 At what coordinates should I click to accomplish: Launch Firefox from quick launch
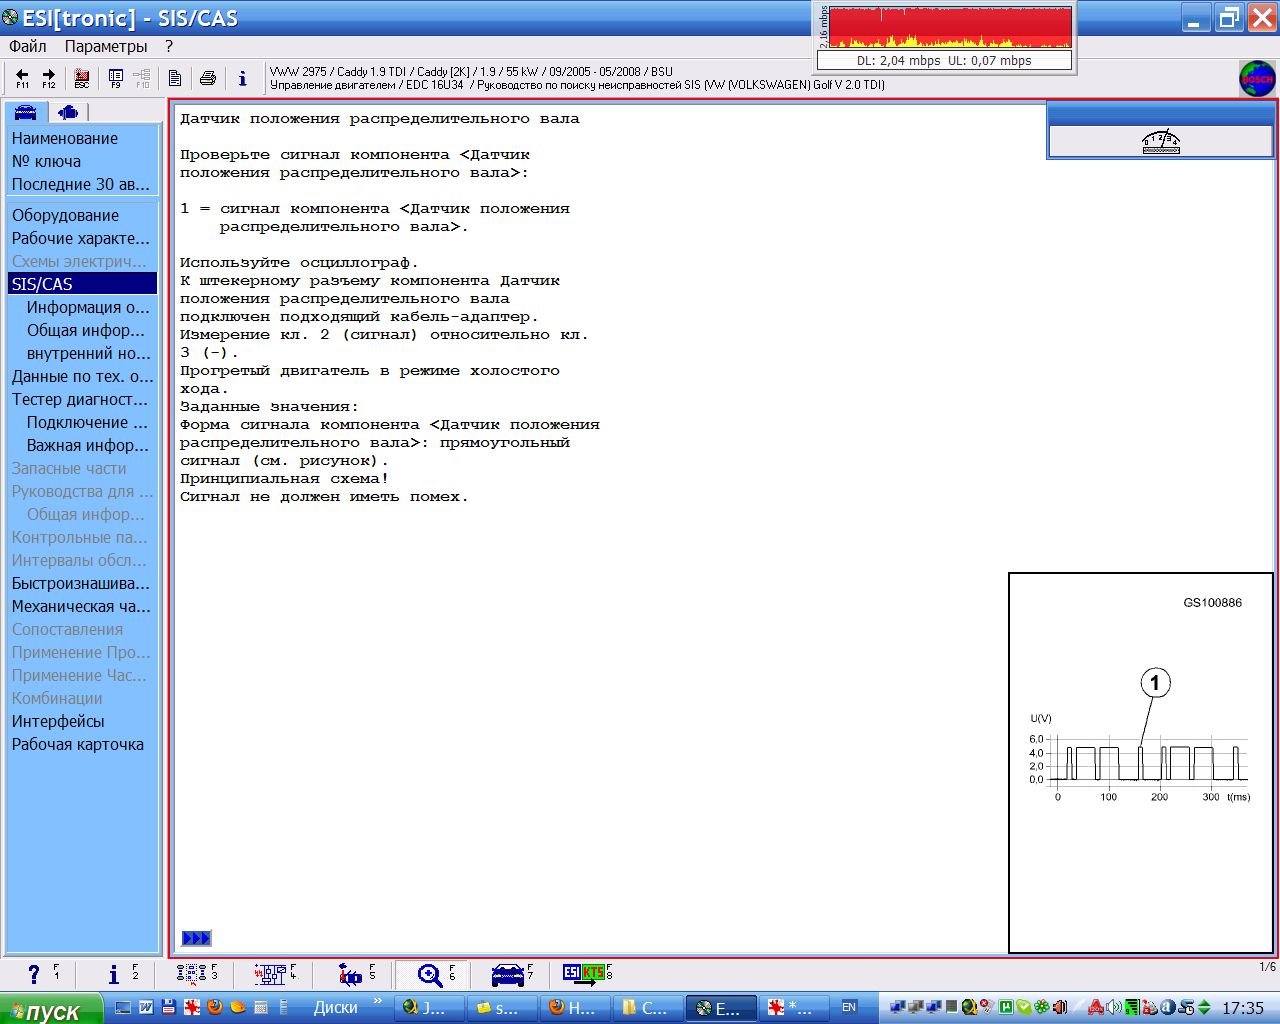tap(214, 1007)
